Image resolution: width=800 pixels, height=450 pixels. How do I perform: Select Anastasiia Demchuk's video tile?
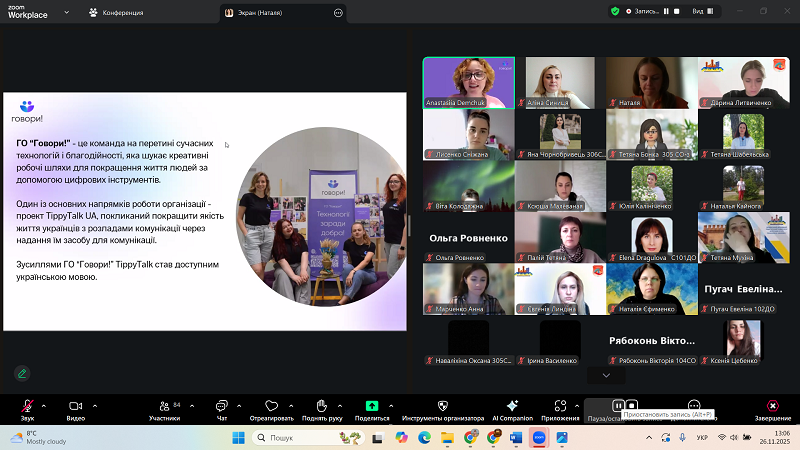coord(468,82)
